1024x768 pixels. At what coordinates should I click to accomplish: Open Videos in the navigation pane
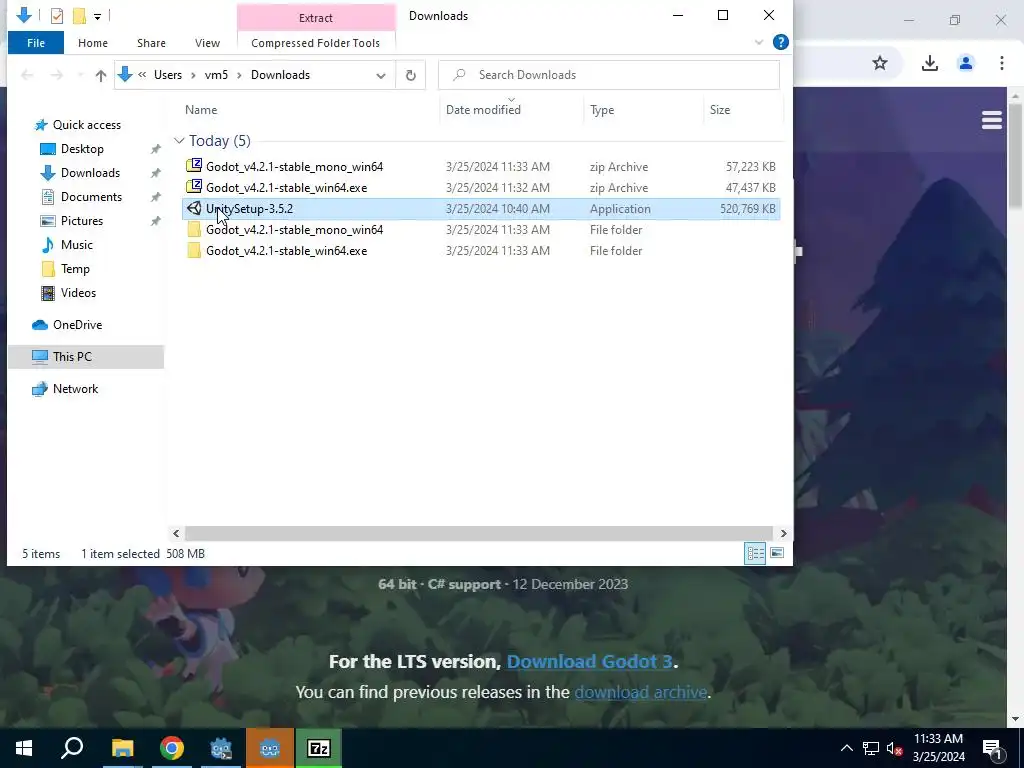(x=78, y=293)
